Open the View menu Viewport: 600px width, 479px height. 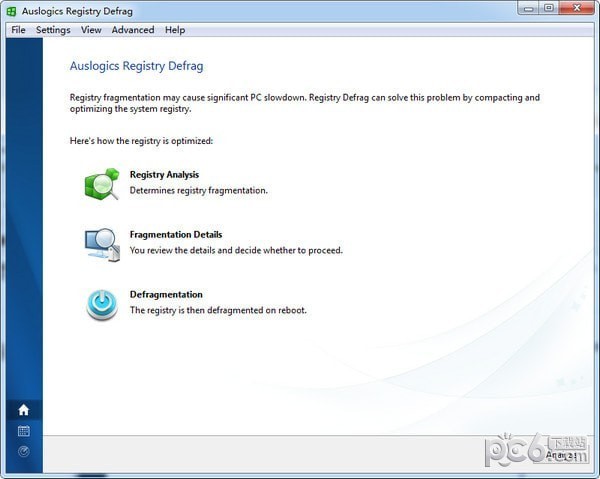click(x=91, y=30)
